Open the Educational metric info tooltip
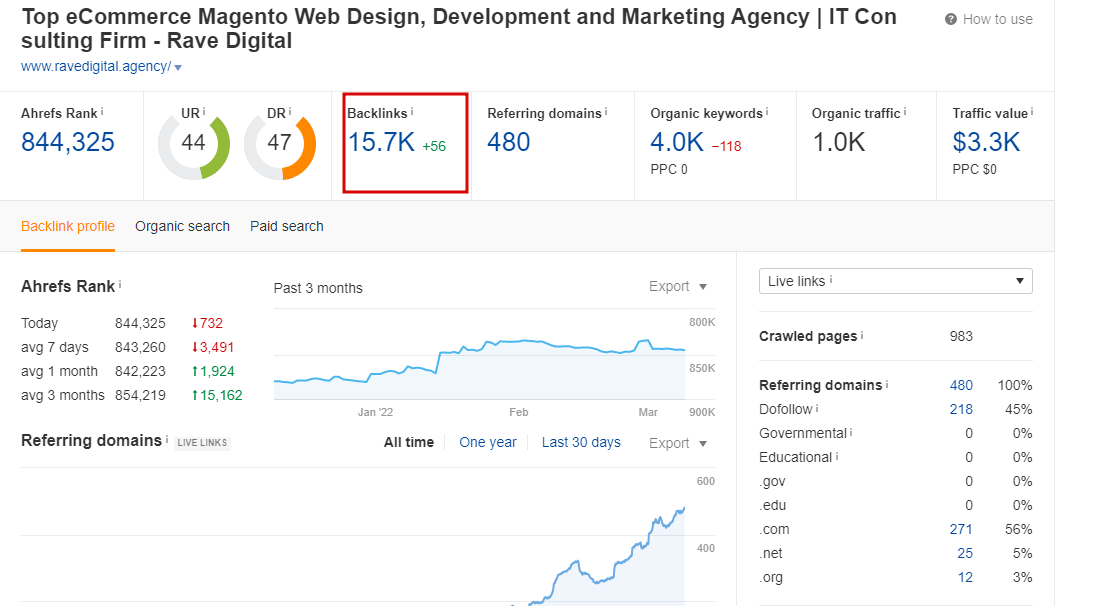The image size is (1094, 606). tap(838, 456)
